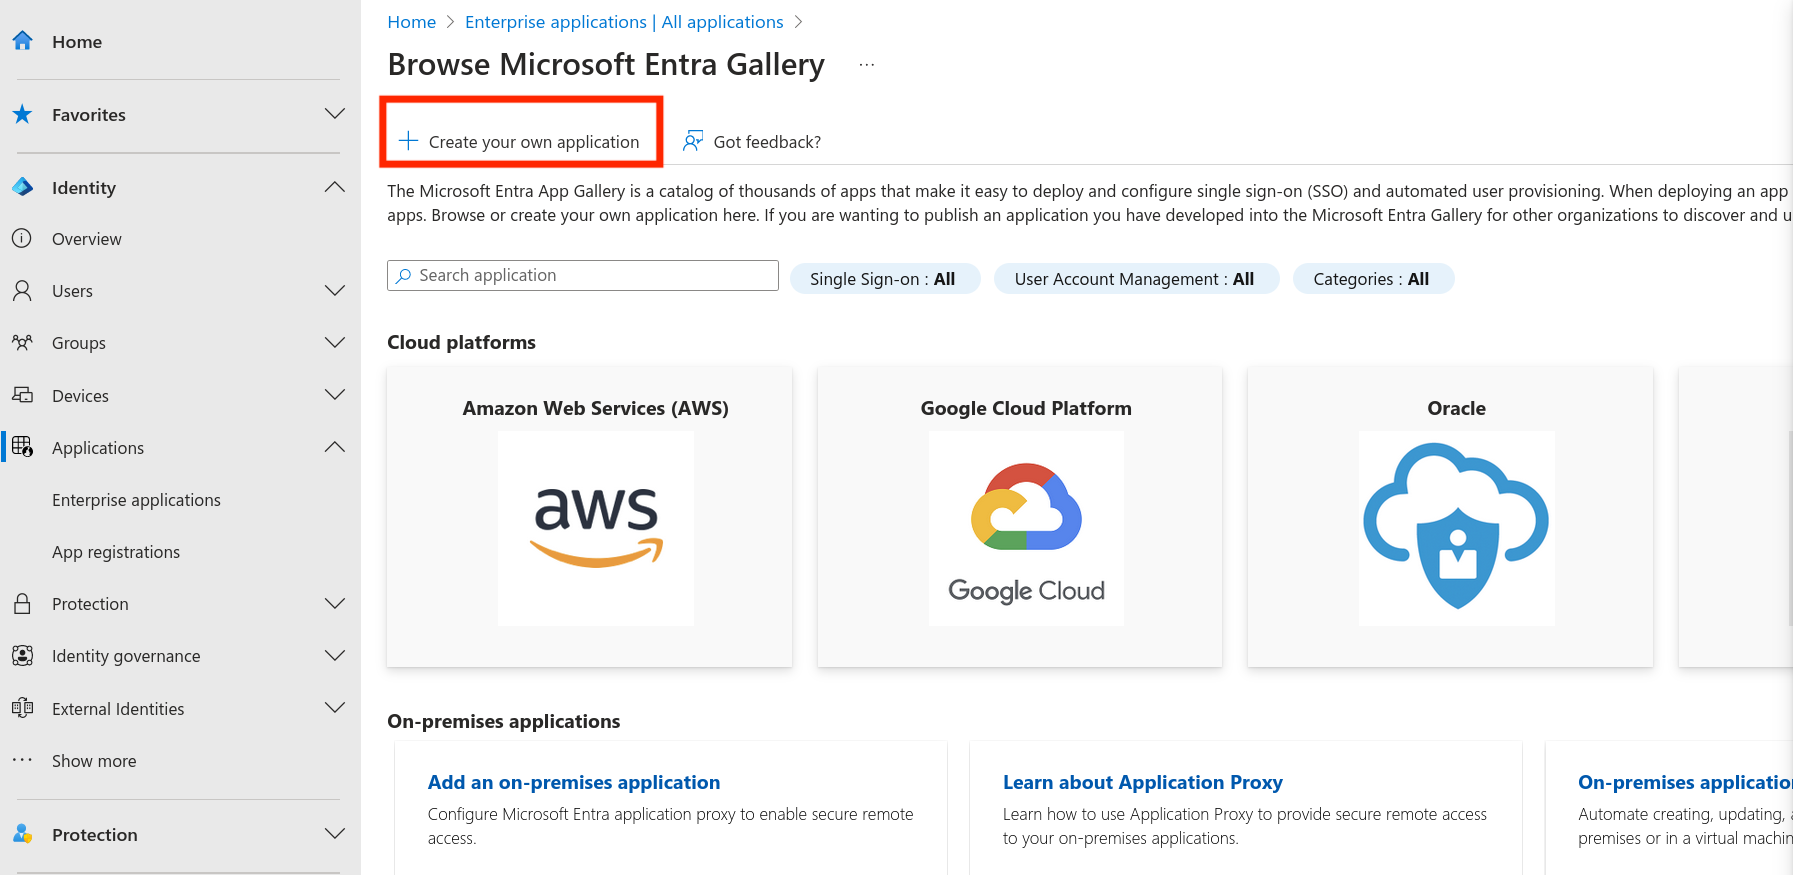Image resolution: width=1793 pixels, height=875 pixels.
Task: Select App registrations in sidebar
Action: (x=116, y=552)
